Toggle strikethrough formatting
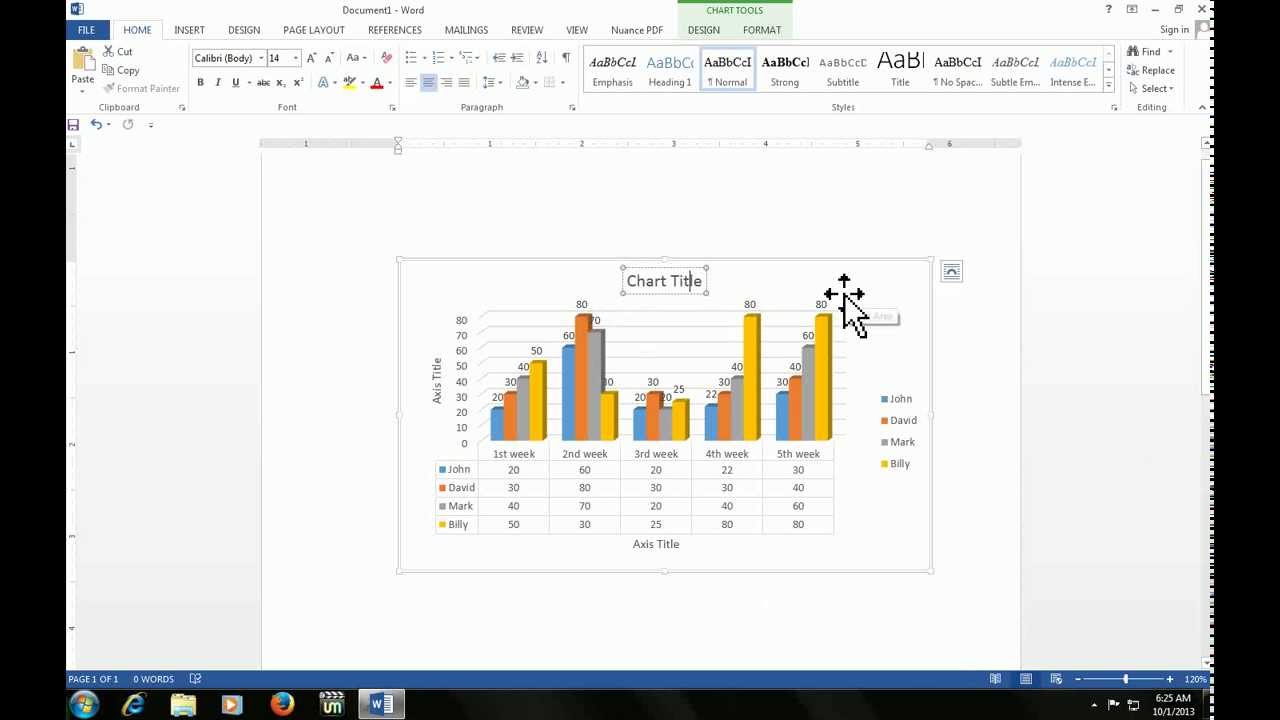 click(x=261, y=83)
